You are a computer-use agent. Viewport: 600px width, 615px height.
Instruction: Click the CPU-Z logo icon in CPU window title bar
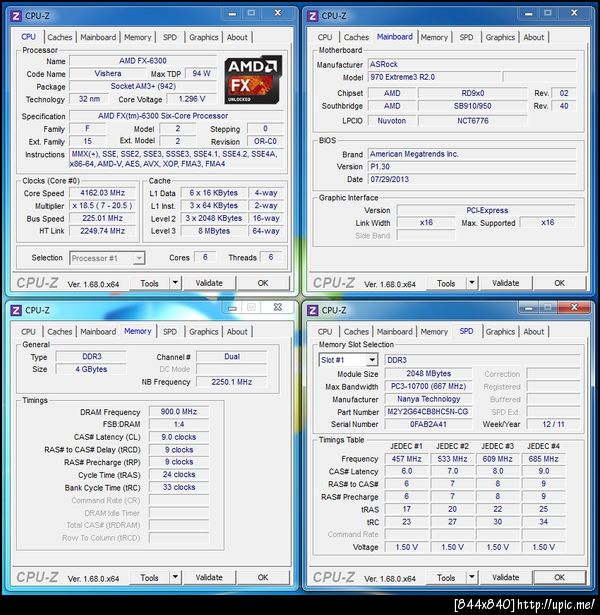tap(16, 16)
